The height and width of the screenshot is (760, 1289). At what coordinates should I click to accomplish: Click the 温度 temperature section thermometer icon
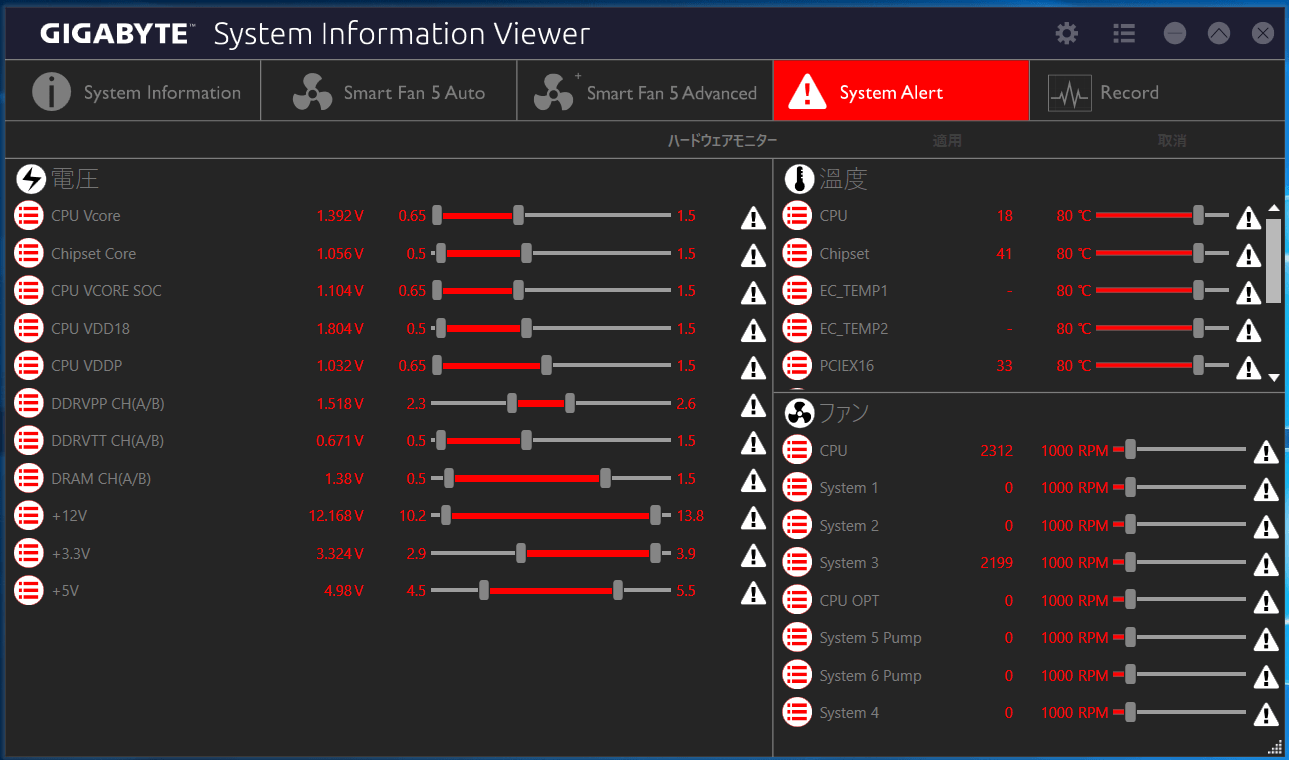coord(799,180)
